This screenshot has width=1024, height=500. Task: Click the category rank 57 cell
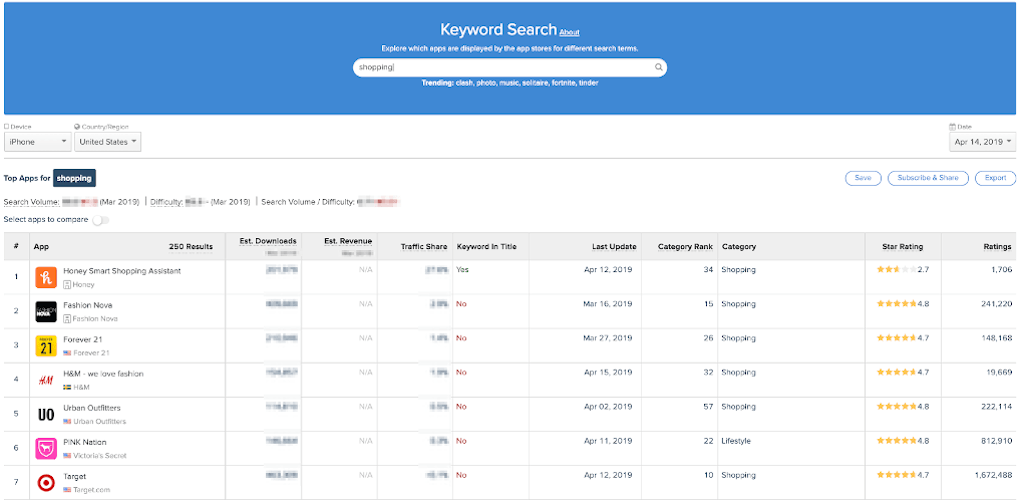tap(709, 407)
